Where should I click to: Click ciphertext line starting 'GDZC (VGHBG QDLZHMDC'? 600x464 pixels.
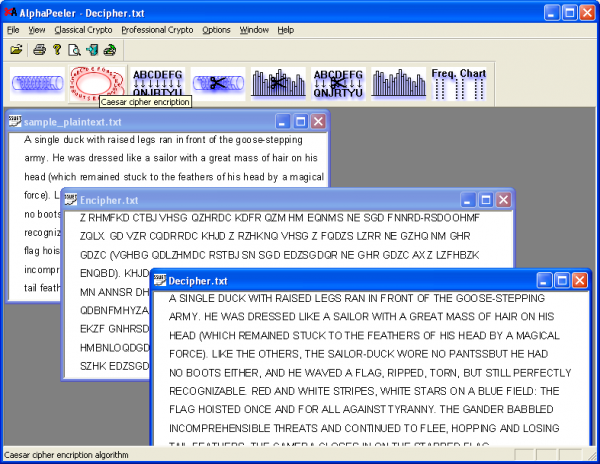(x=279, y=255)
